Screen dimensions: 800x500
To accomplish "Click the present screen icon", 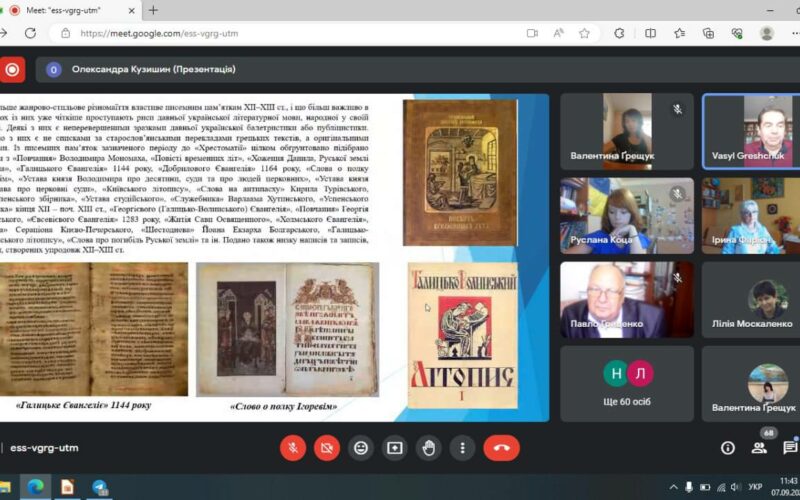I will click(x=395, y=448).
